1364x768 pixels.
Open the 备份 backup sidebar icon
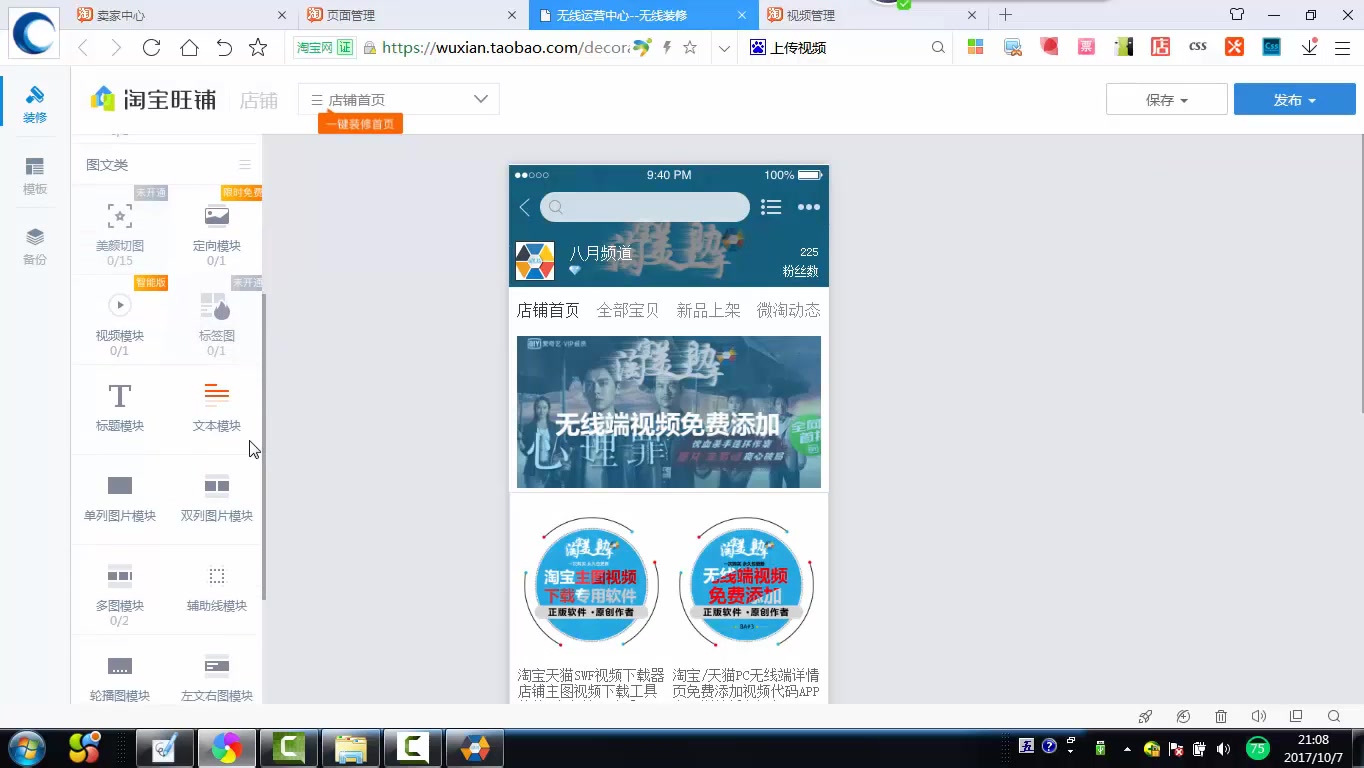[x=35, y=246]
